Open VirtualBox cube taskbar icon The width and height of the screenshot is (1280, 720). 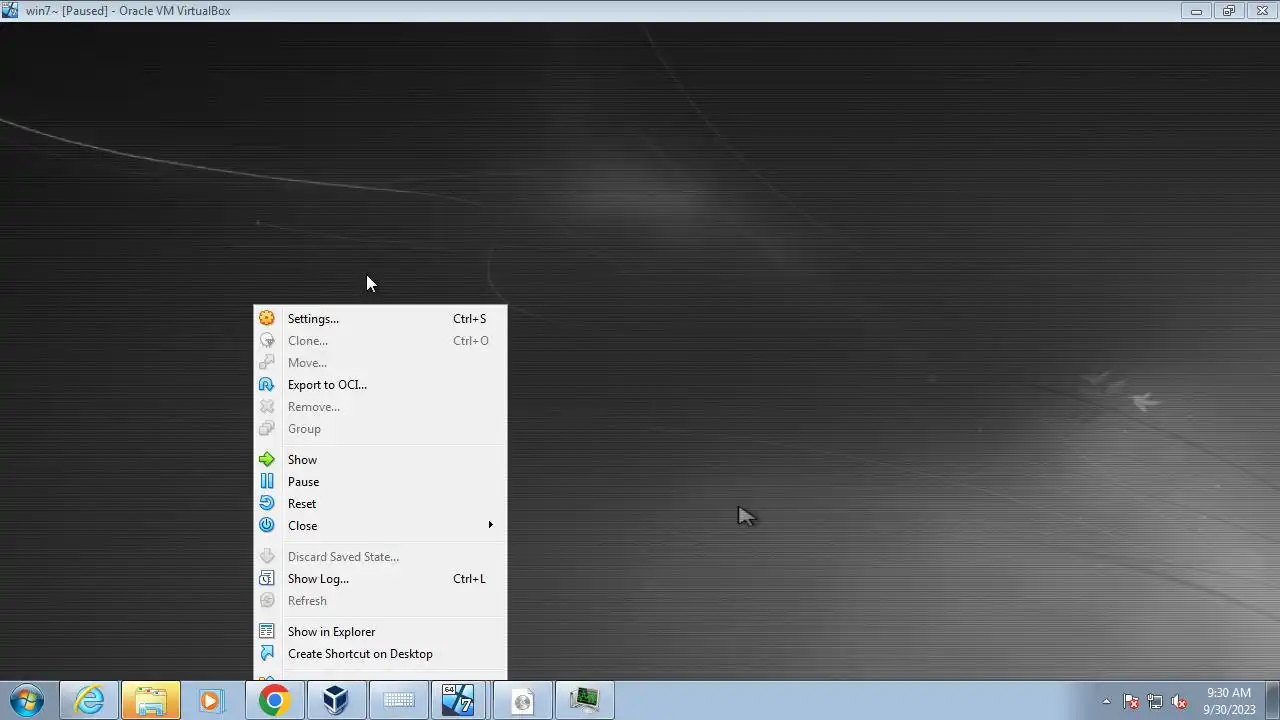336,701
